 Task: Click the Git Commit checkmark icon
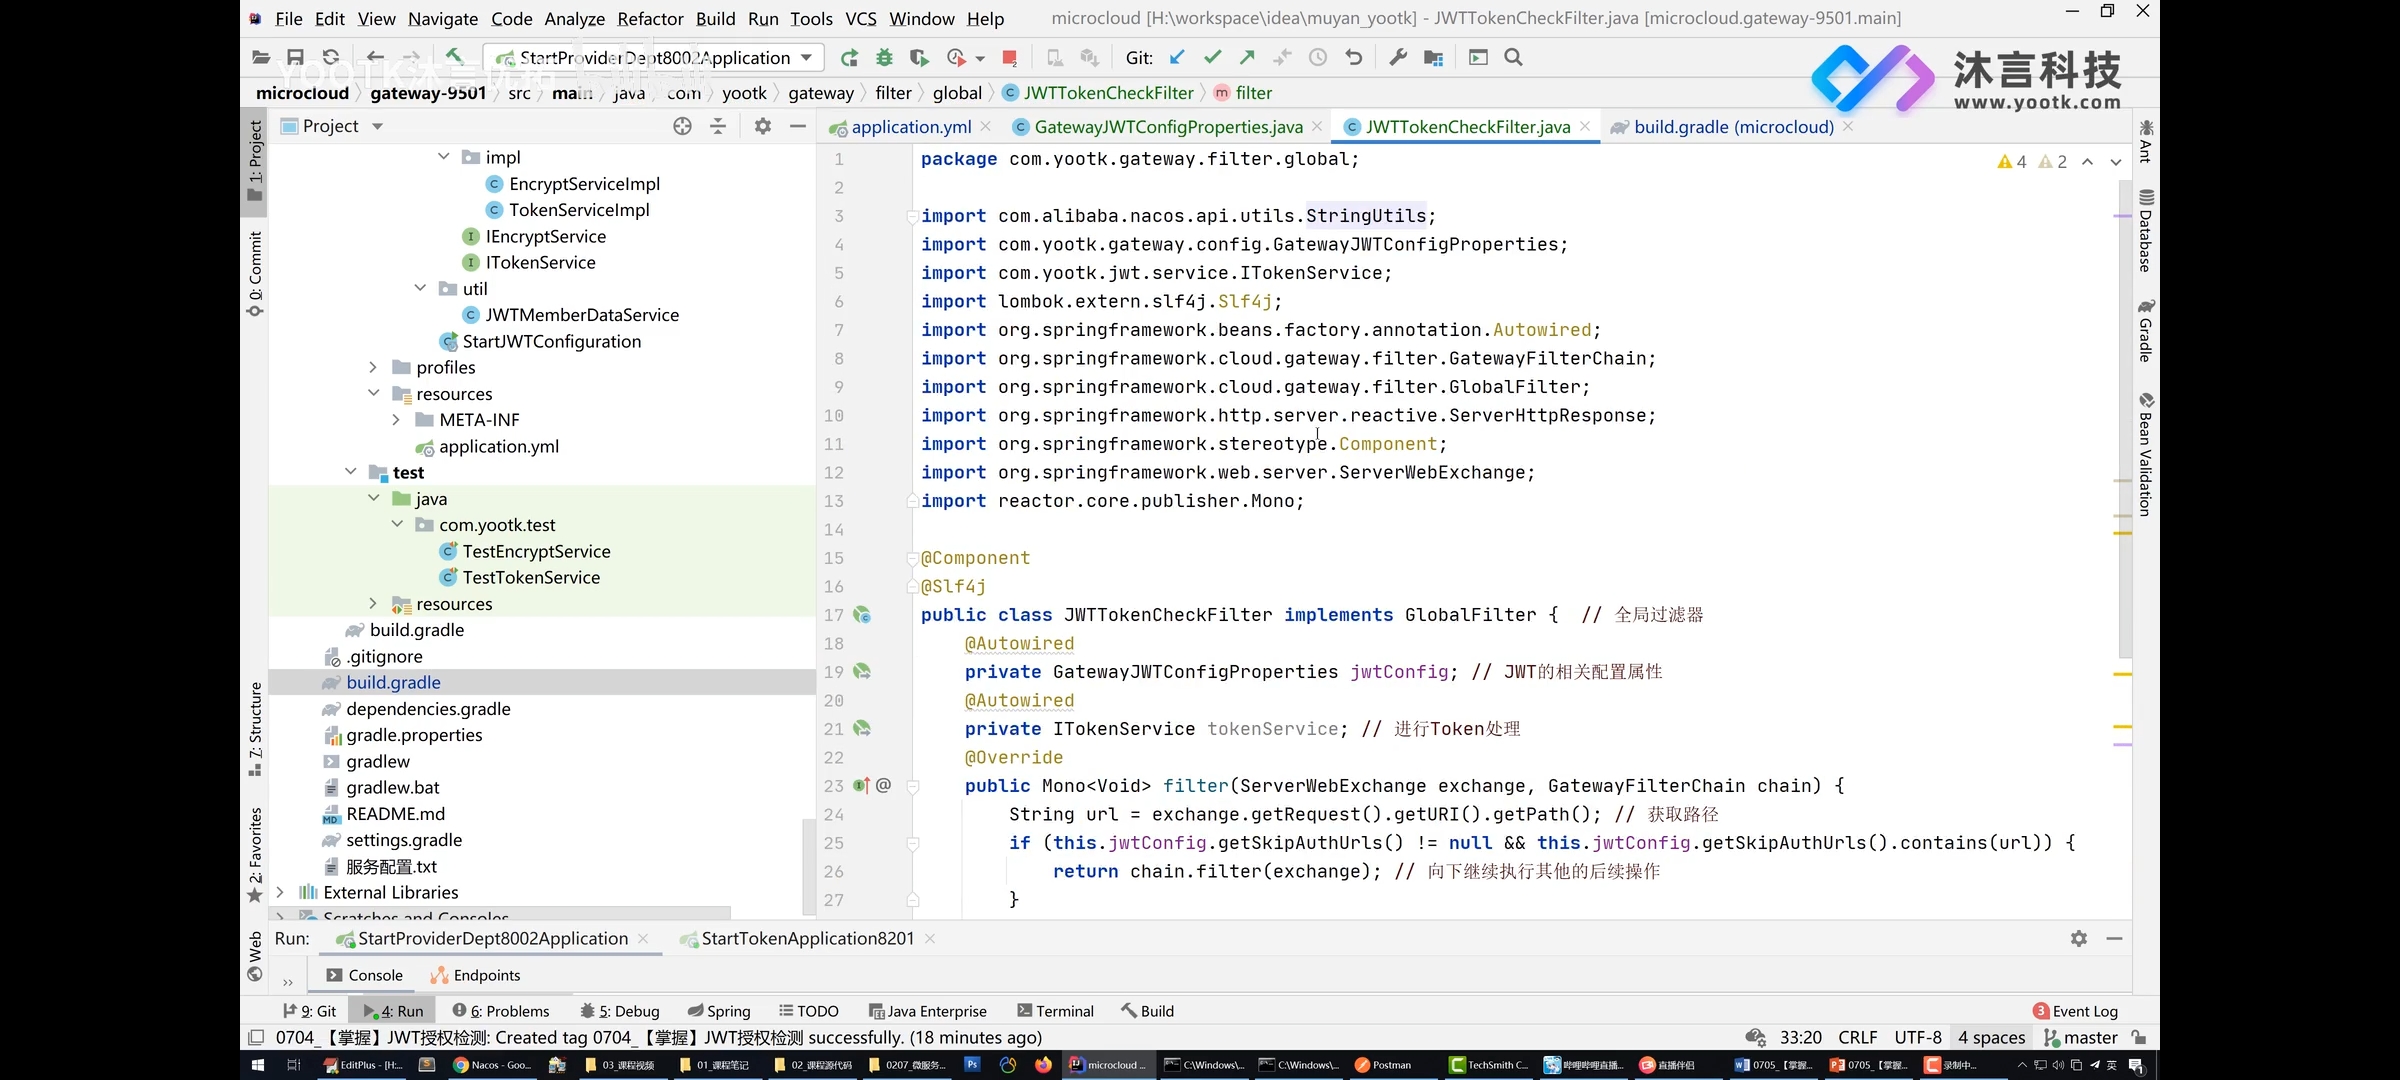point(1213,58)
